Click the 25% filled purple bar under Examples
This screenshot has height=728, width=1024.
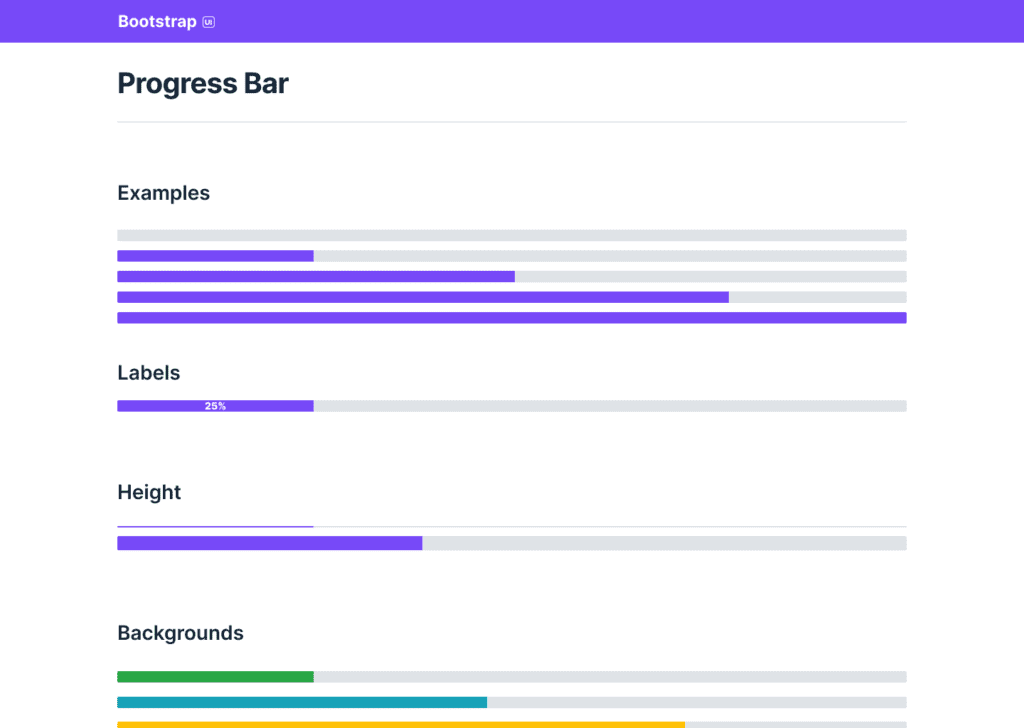tap(215, 256)
